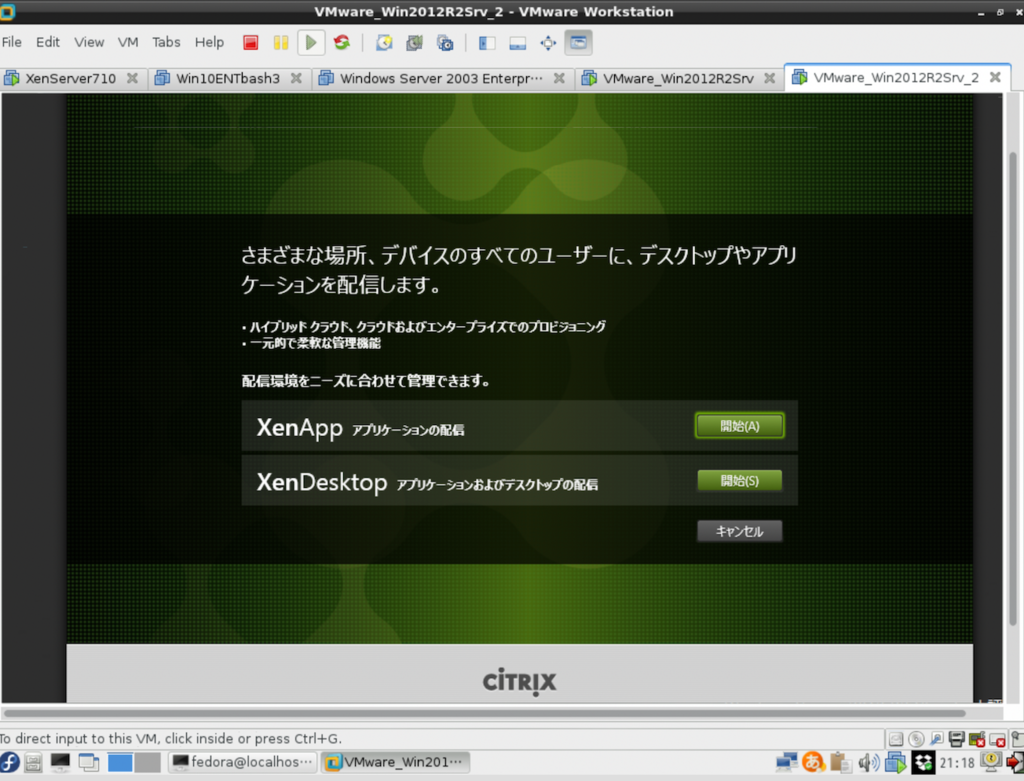Open the View menu
The width and height of the screenshot is (1024, 781).
[x=89, y=42]
